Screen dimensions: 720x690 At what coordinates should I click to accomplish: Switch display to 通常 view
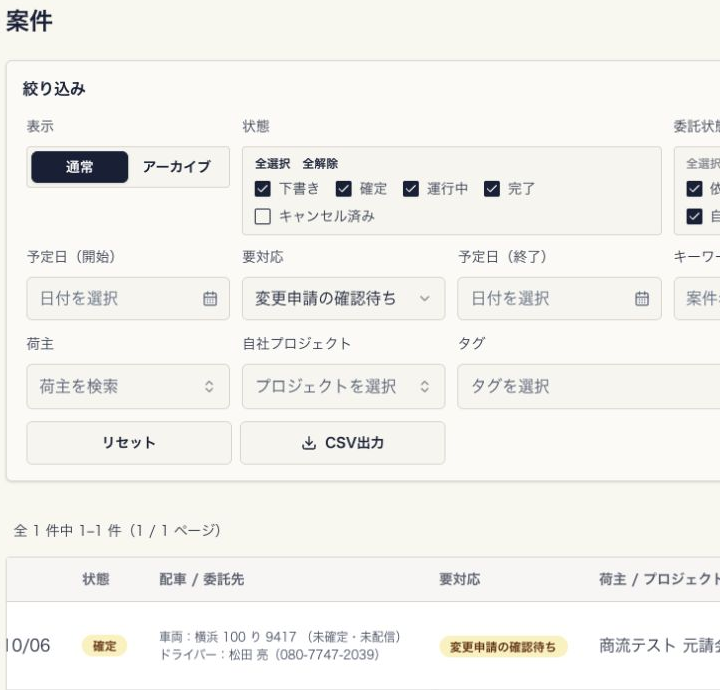tap(79, 167)
